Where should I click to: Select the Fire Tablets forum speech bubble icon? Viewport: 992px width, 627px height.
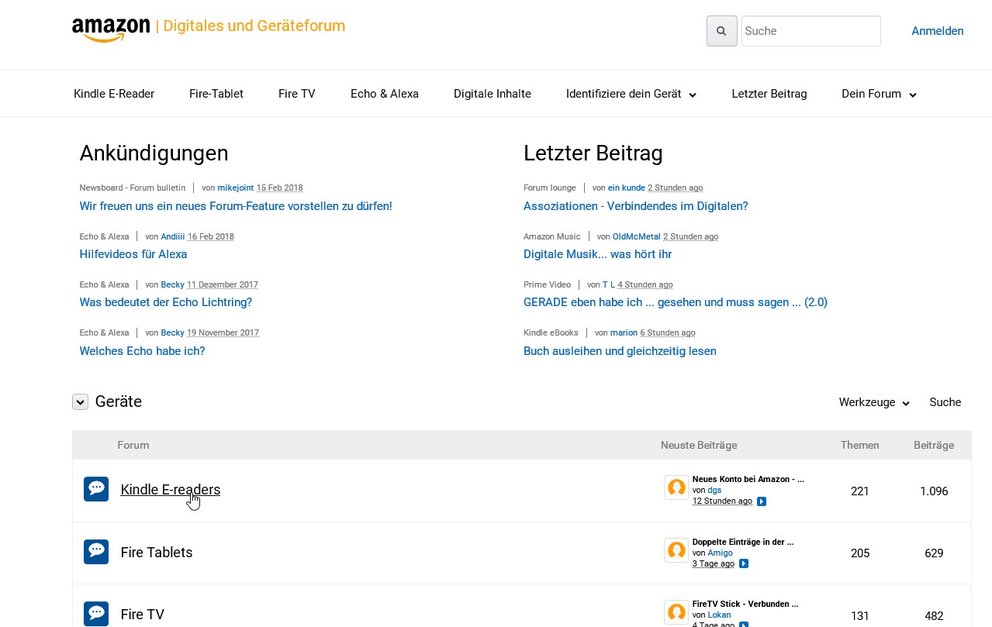(96, 551)
